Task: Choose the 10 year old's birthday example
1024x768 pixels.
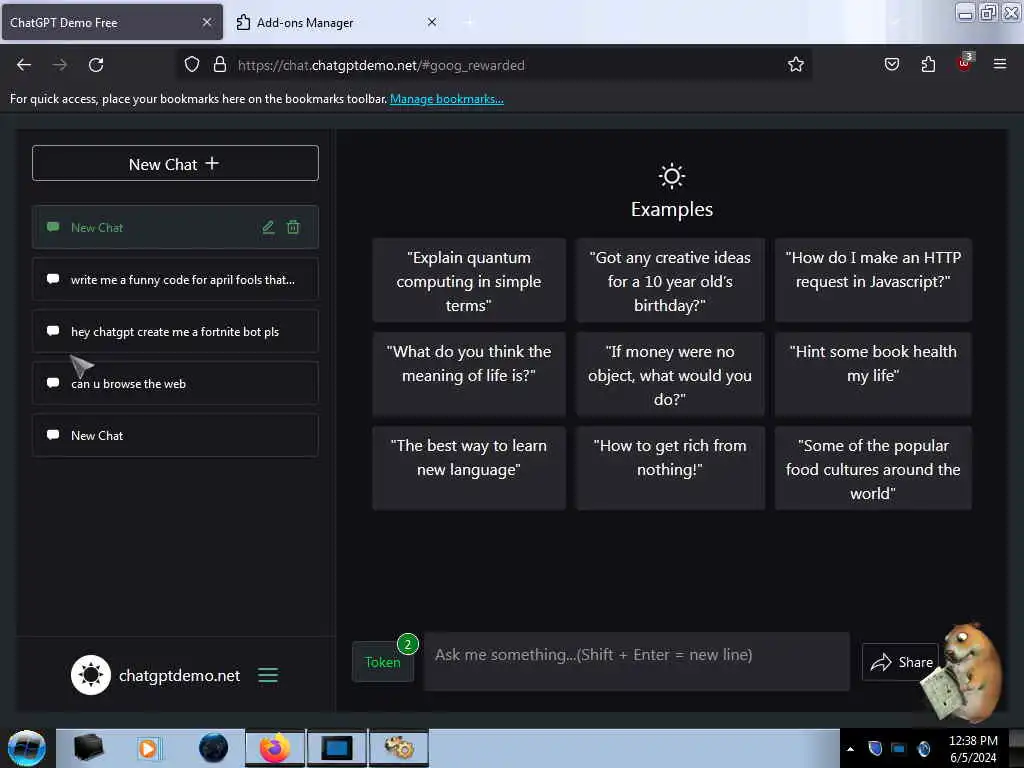Action: [x=670, y=281]
